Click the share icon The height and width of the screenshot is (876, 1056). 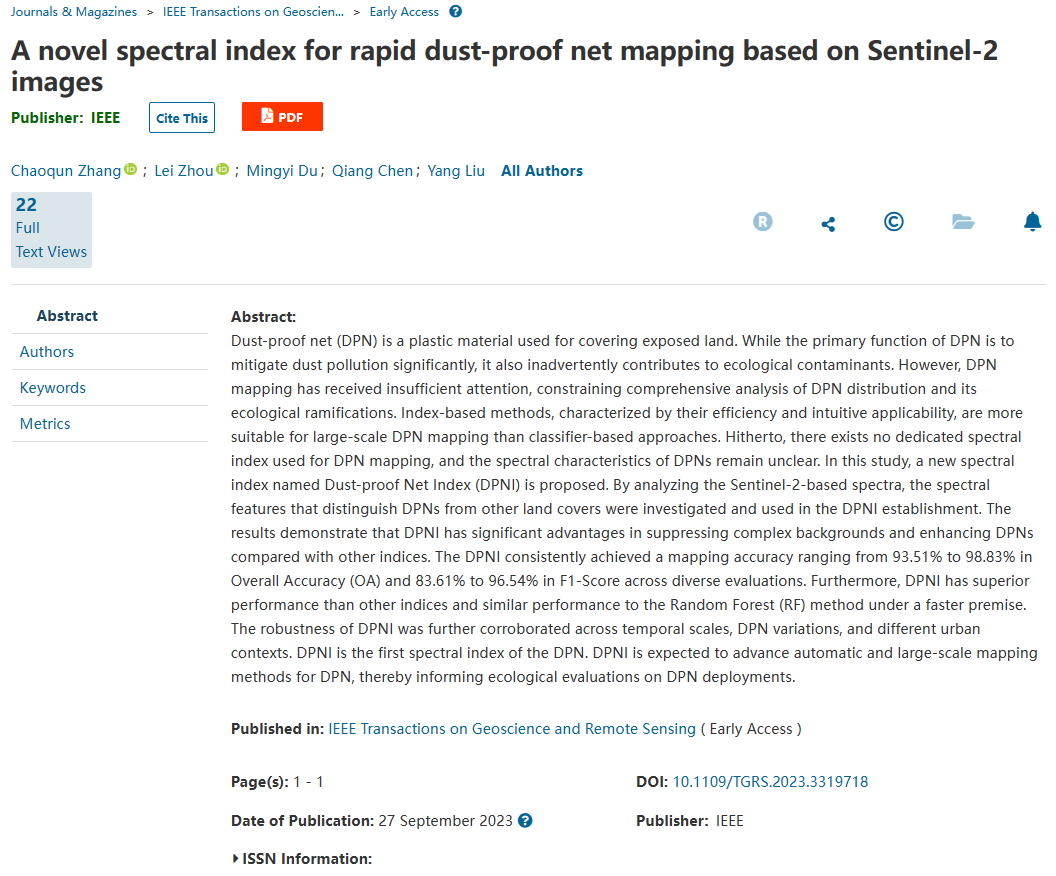[828, 224]
